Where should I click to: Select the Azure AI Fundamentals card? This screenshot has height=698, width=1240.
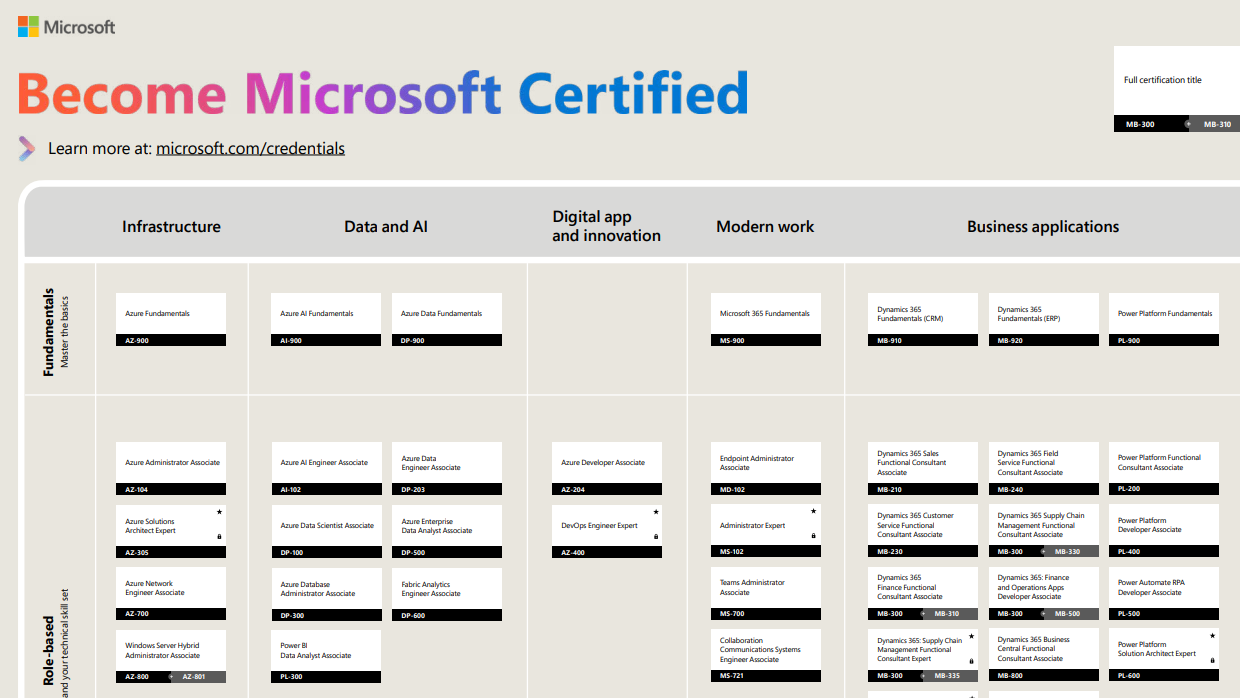(x=326, y=319)
